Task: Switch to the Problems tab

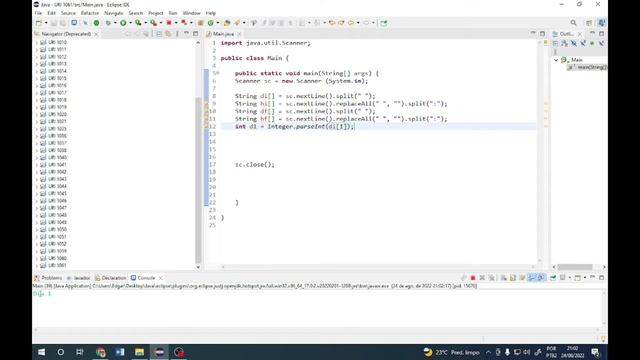Action: (x=48, y=278)
